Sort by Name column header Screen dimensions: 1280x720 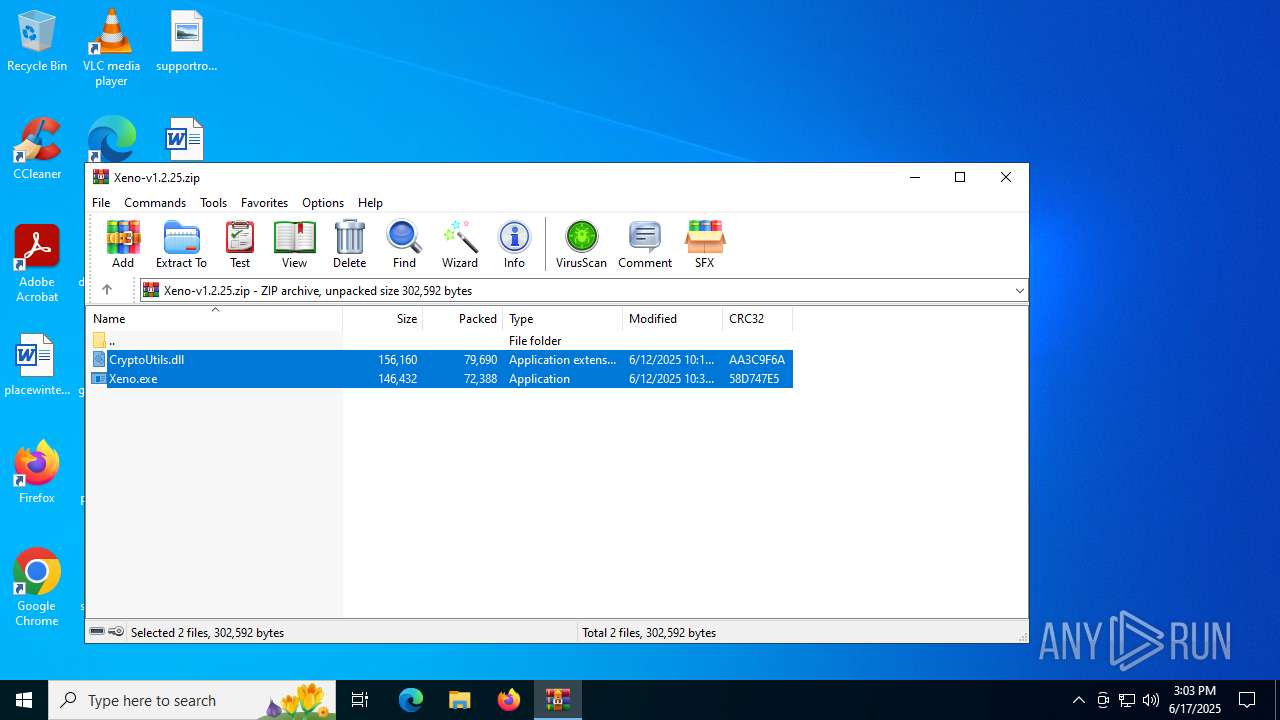[x=214, y=318]
